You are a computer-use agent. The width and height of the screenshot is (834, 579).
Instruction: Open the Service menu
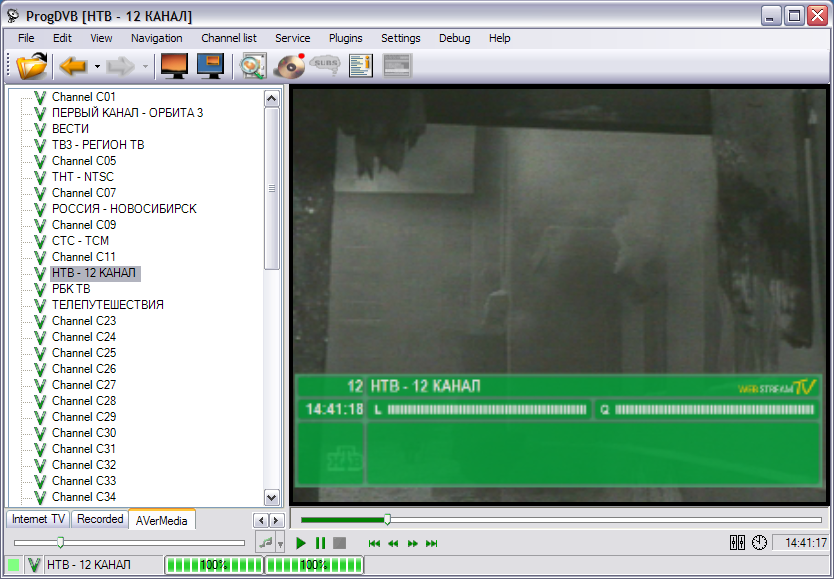pos(293,38)
